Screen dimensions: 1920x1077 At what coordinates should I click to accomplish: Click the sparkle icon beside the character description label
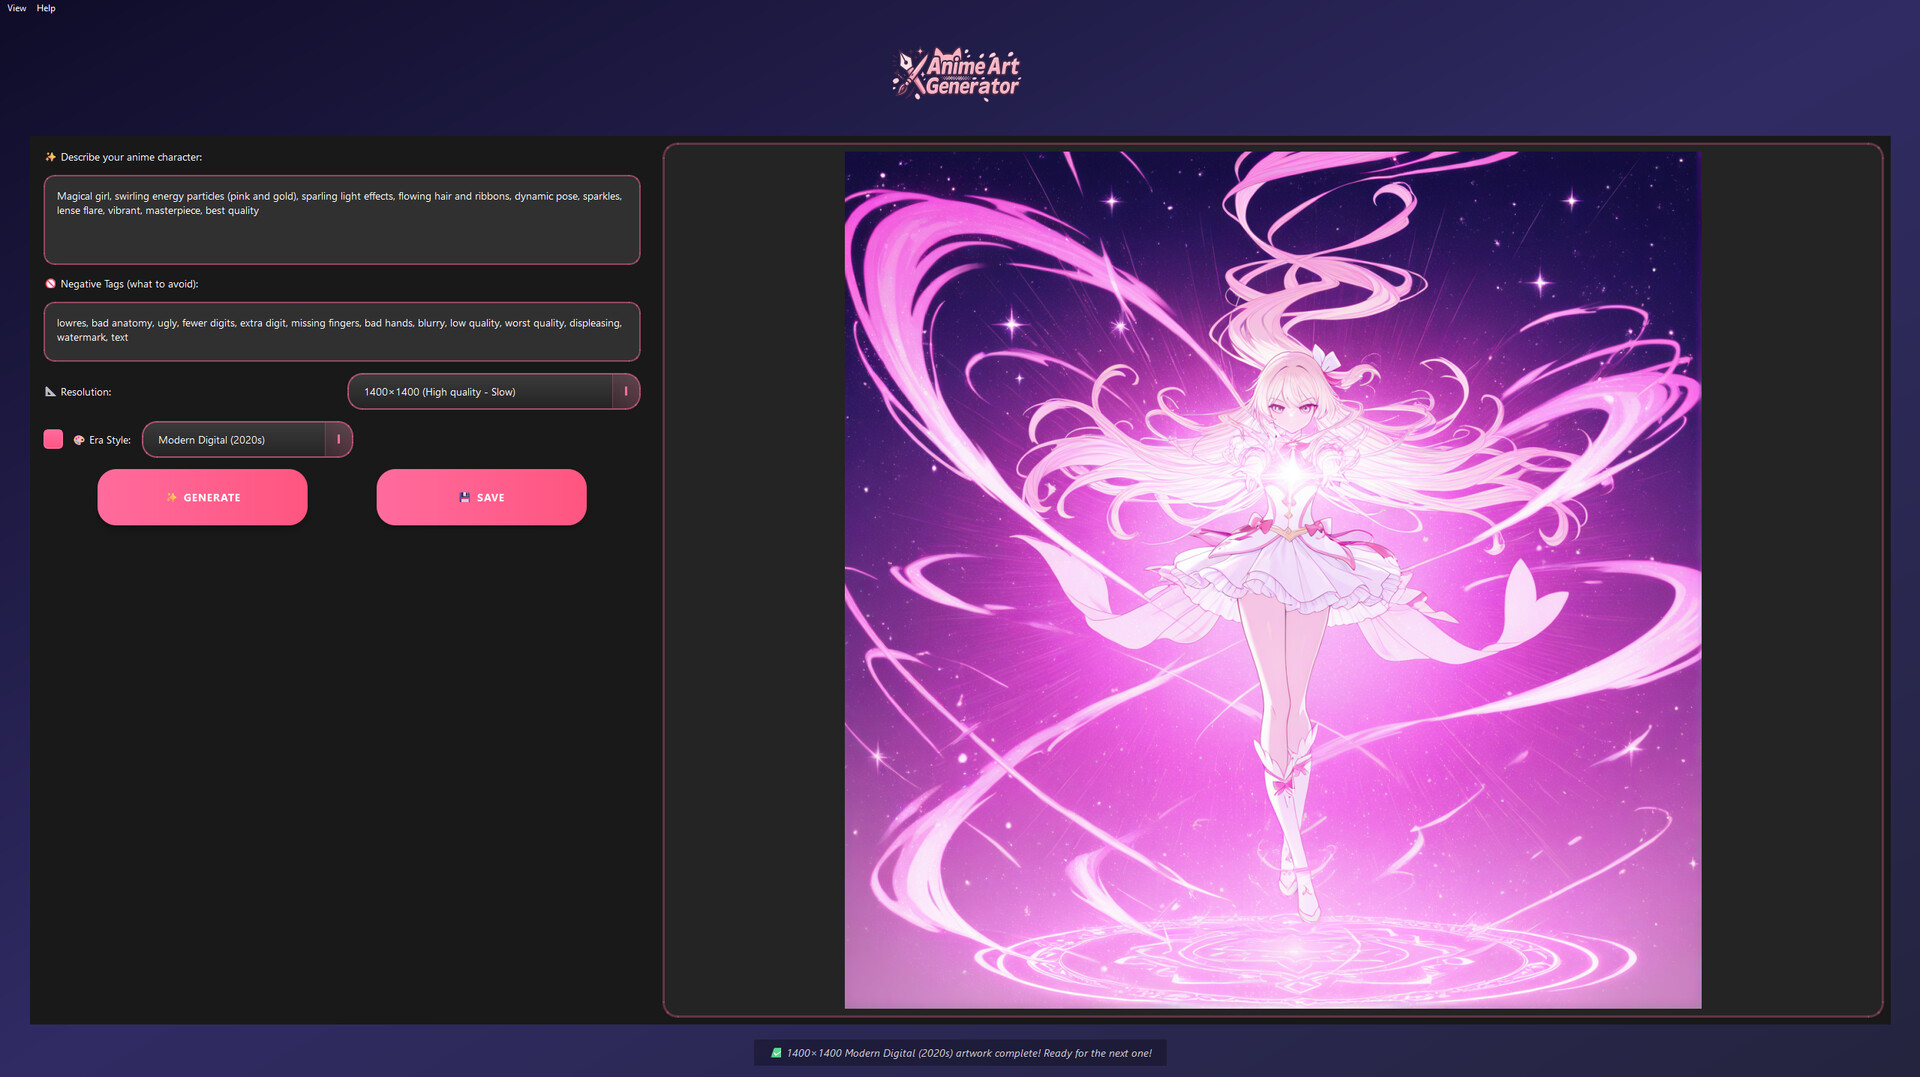pyautogui.click(x=49, y=157)
